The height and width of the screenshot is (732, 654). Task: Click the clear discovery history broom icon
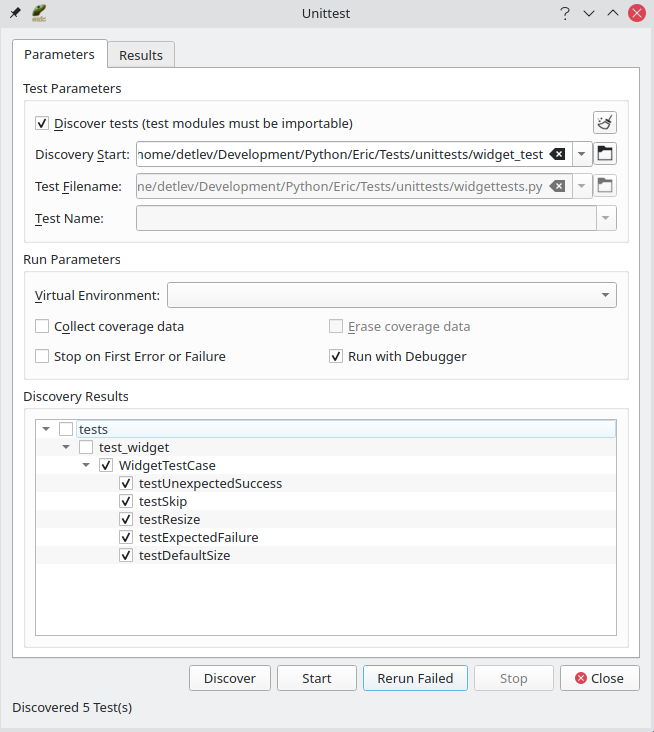(x=605, y=123)
